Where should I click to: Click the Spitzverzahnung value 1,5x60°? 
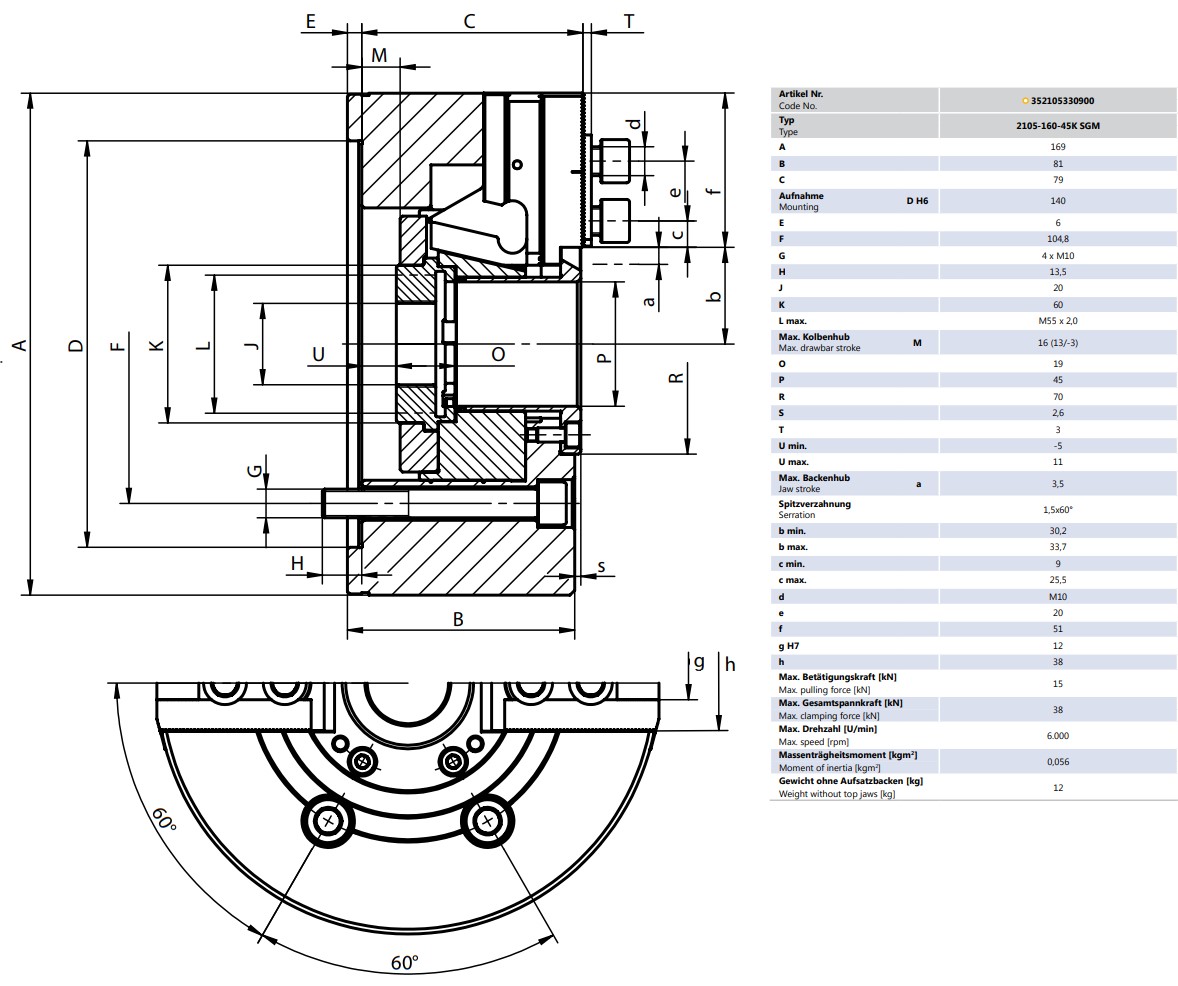pyautogui.click(x=1058, y=510)
